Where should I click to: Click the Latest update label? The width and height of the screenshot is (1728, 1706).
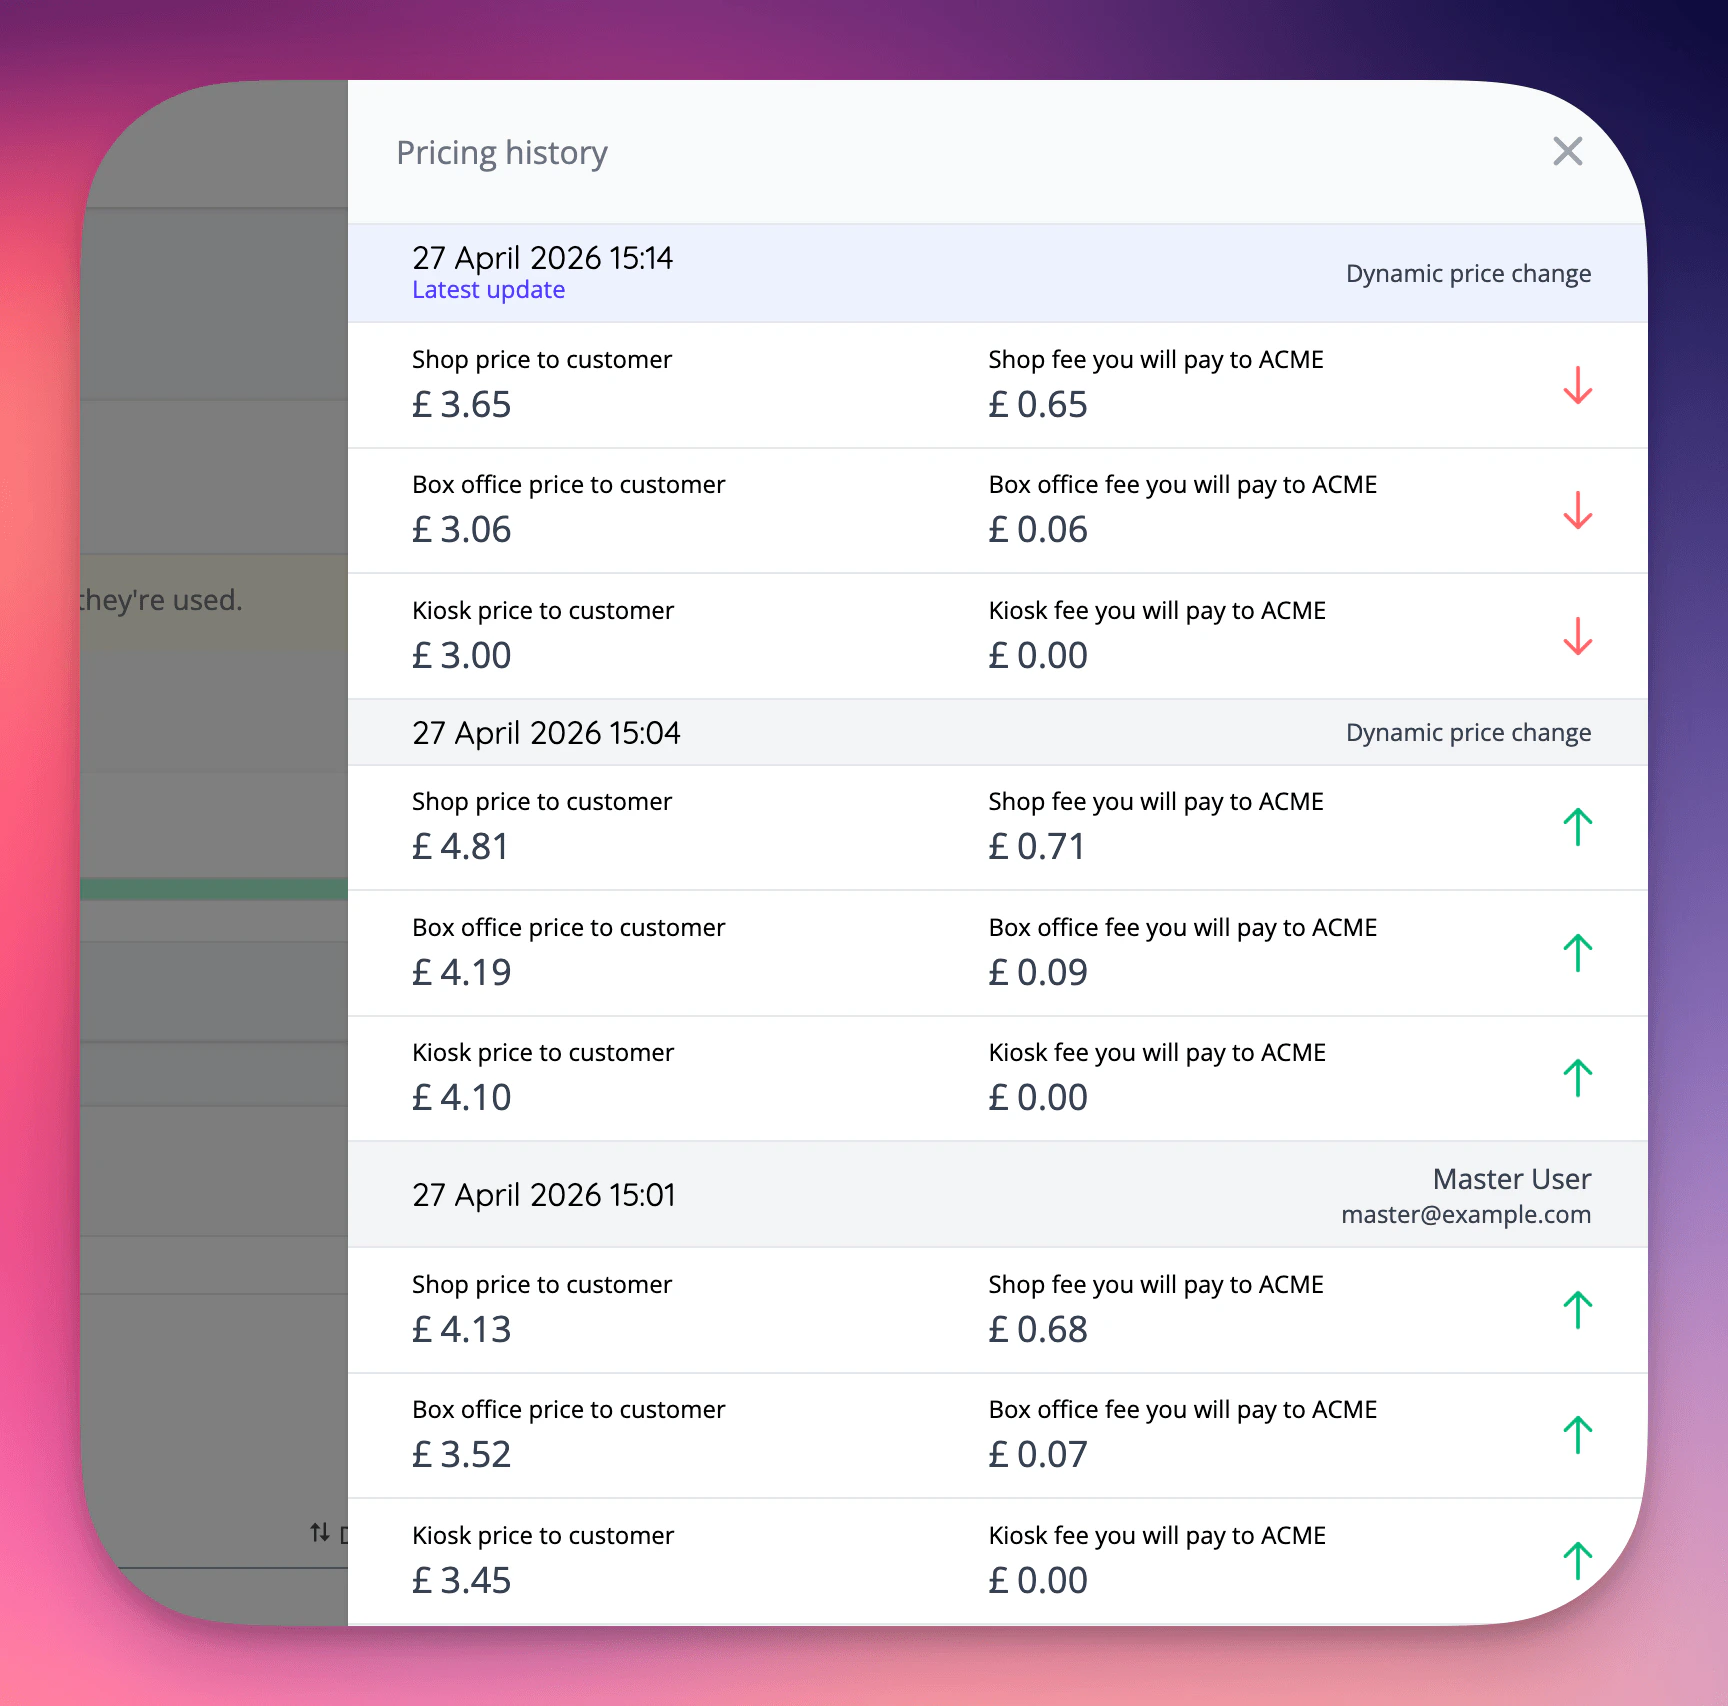click(488, 290)
